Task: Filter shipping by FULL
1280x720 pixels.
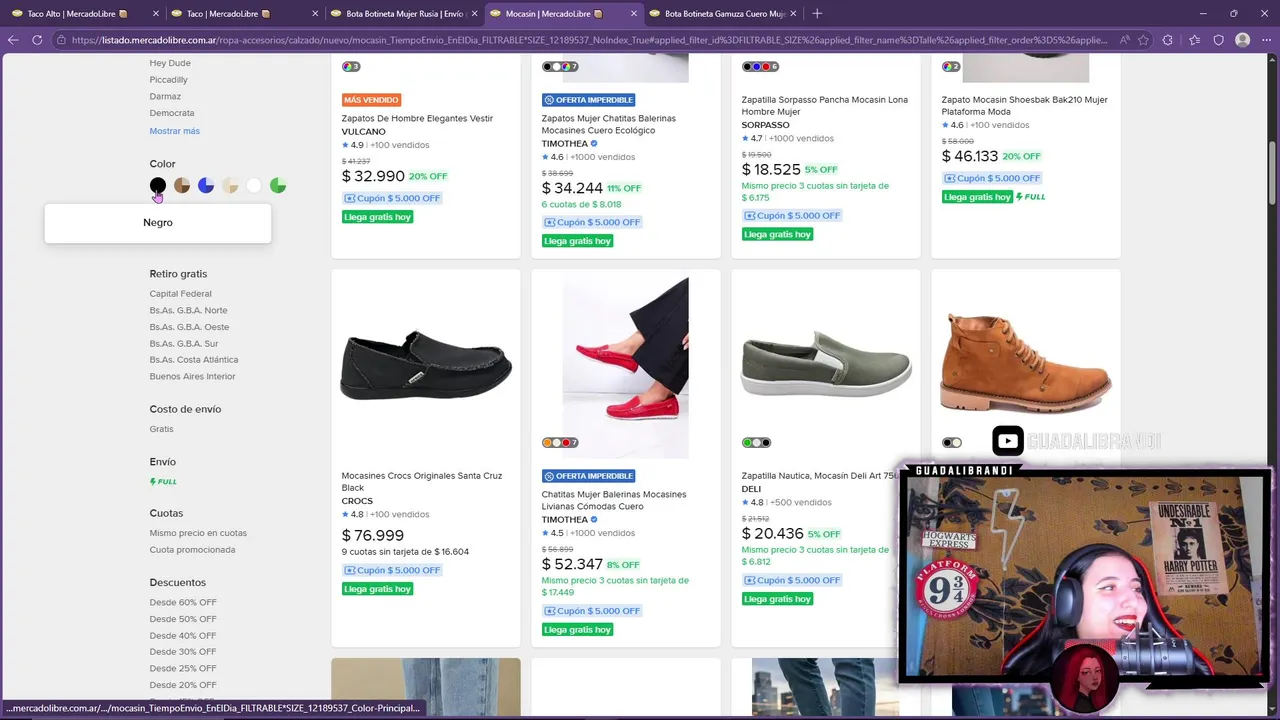Action: click(x=163, y=482)
